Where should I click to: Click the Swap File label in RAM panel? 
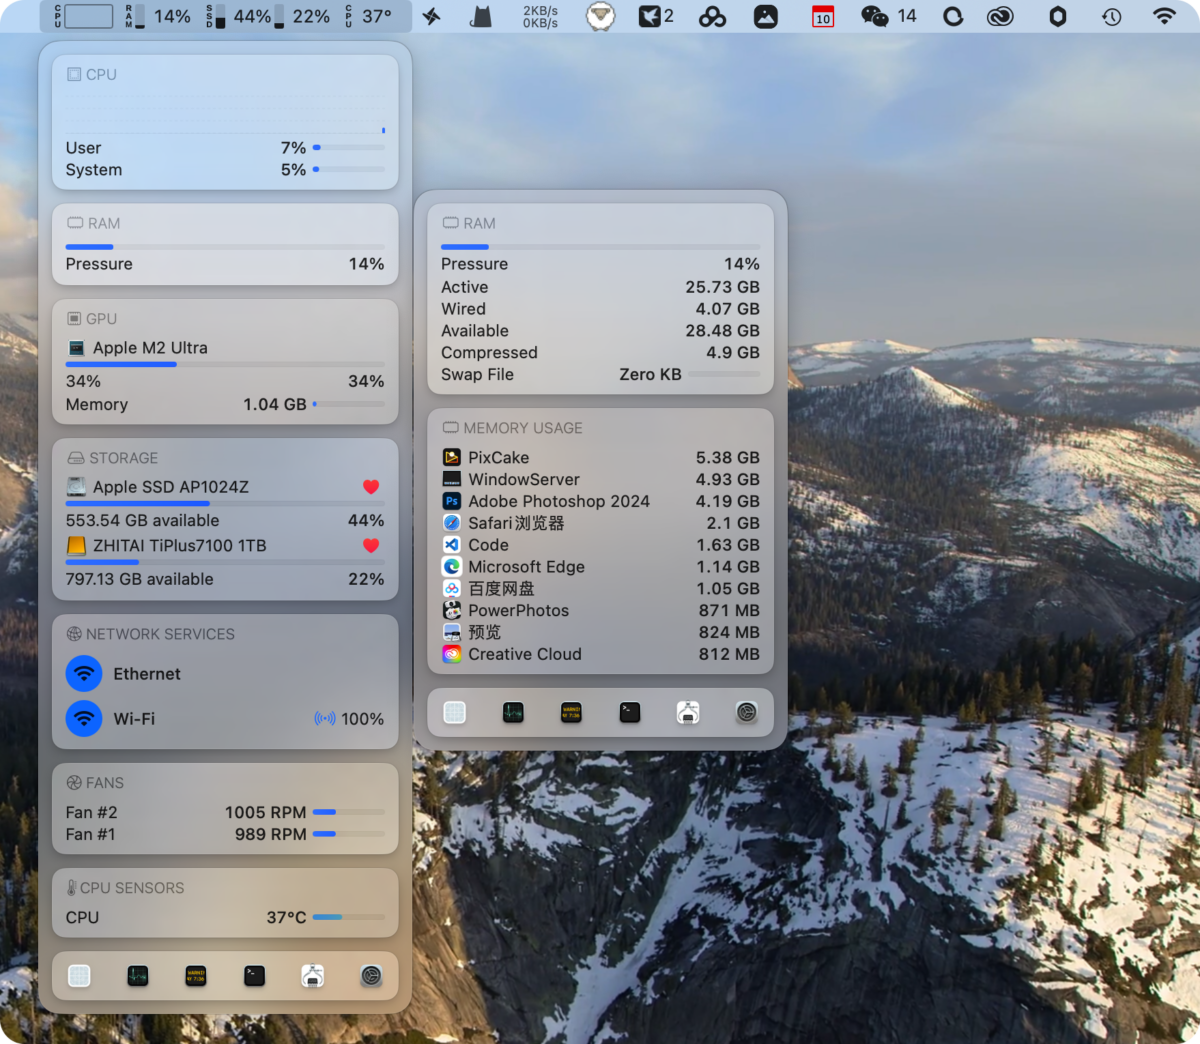click(x=477, y=374)
